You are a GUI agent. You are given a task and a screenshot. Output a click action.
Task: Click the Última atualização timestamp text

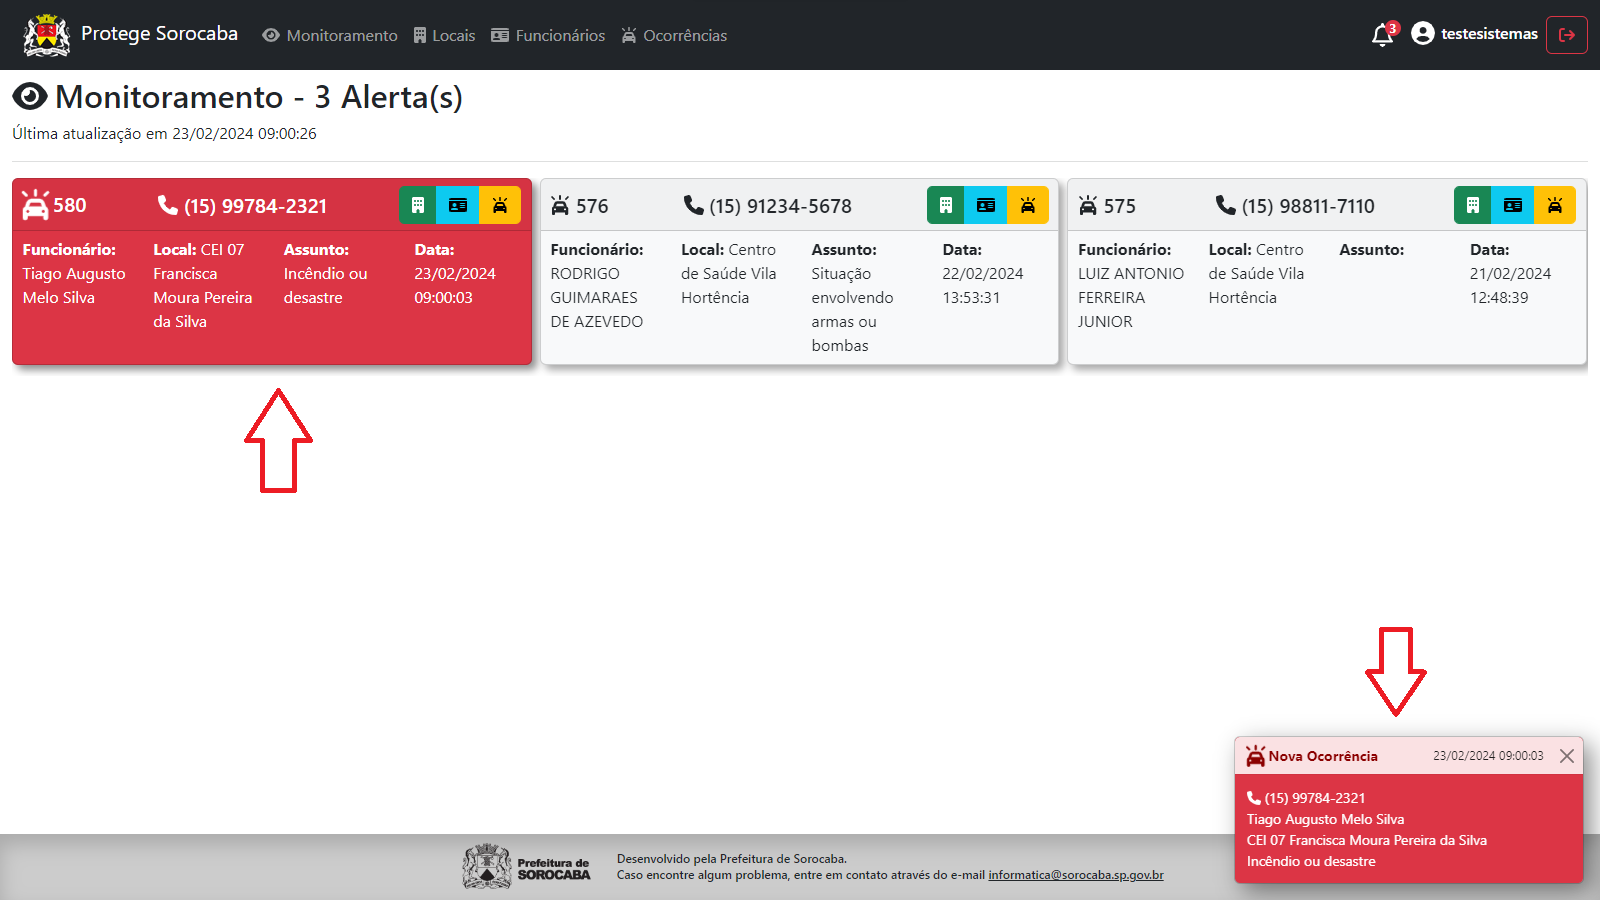tap(164, 133)
